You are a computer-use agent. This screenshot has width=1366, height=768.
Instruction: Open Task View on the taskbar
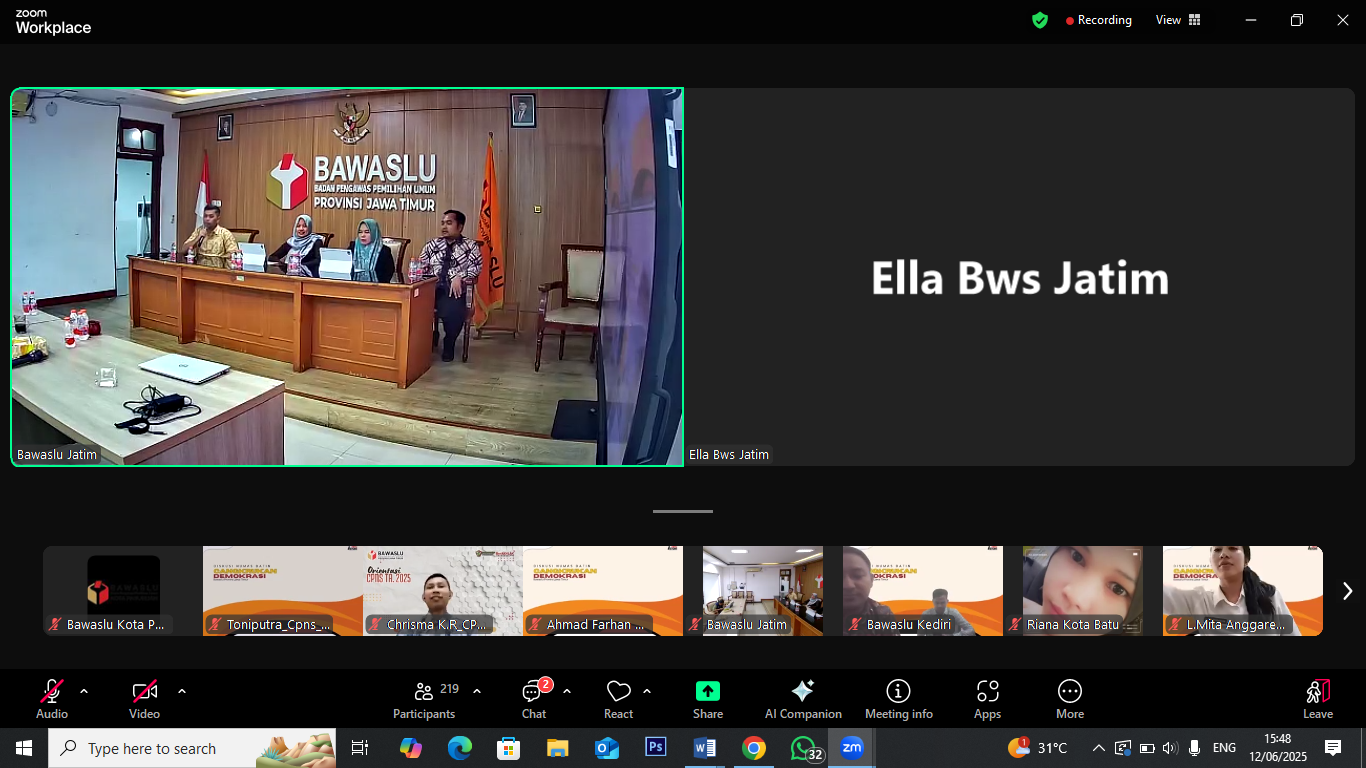tap(360, 748)
